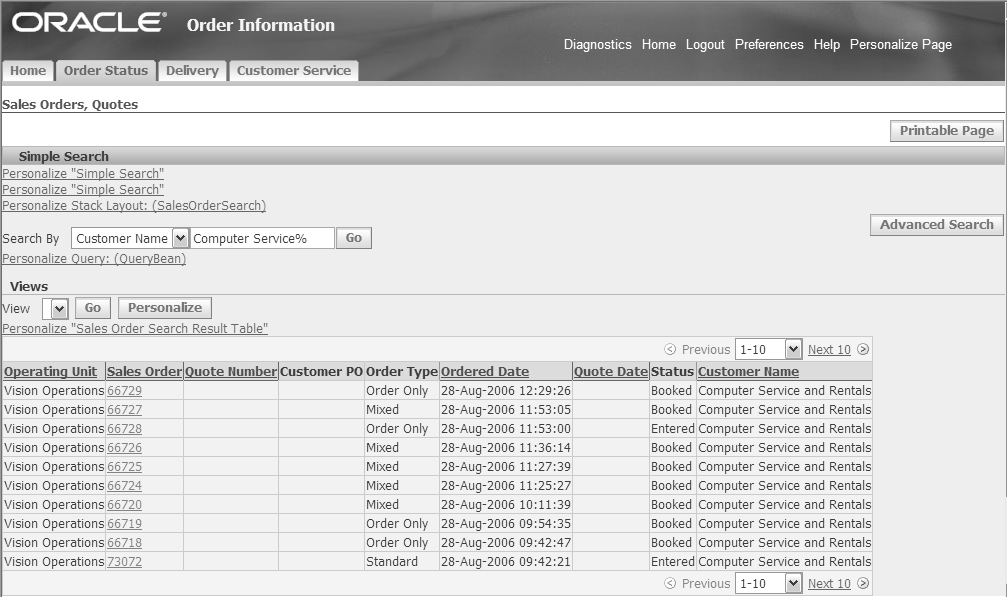Open Preferences in the header
This screenshot has width=1007, height=597.
[769, 44]
